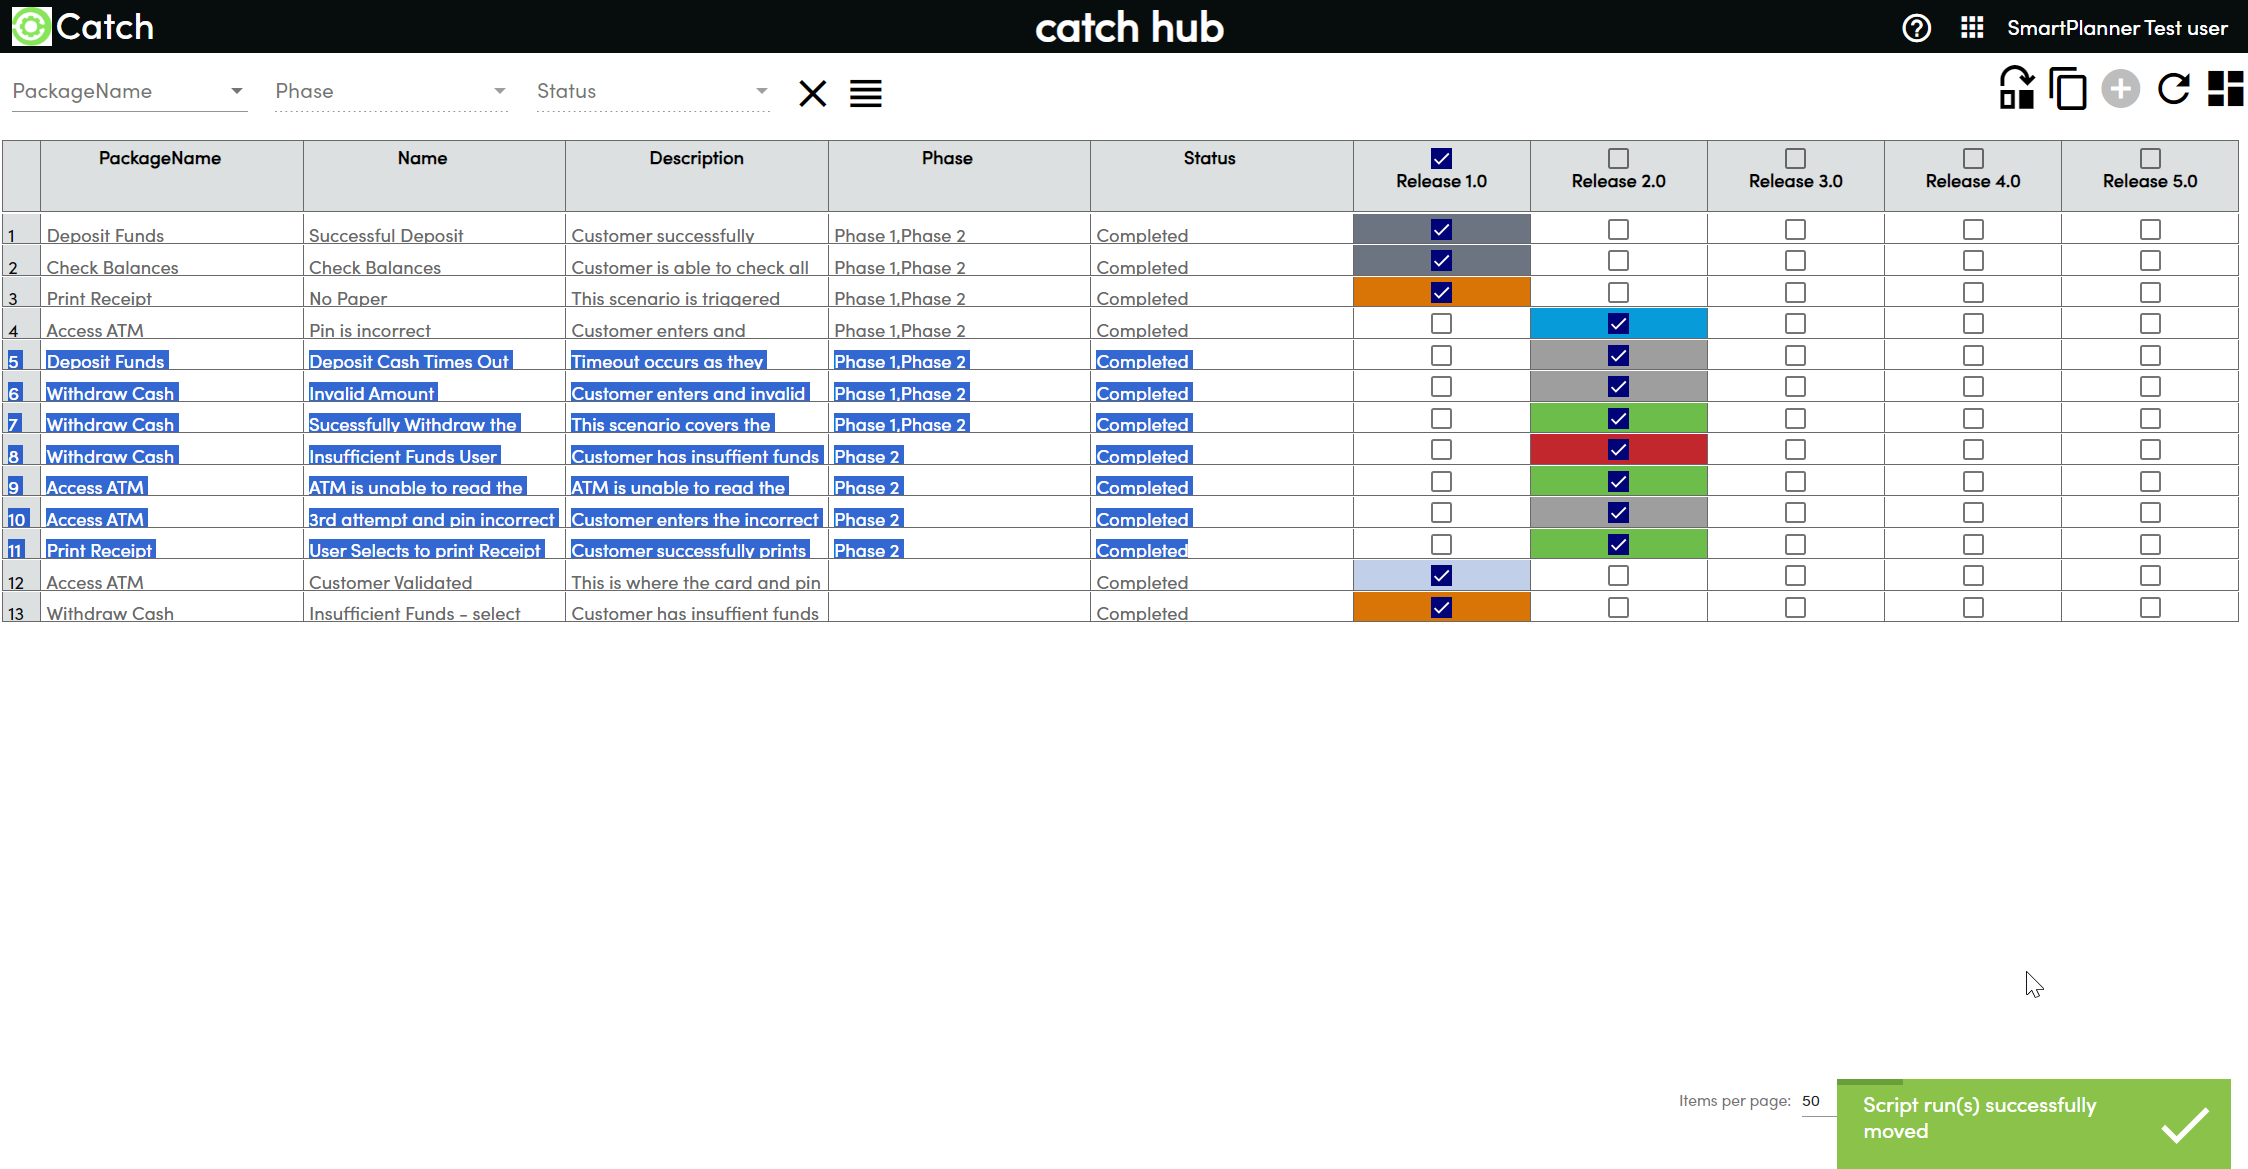Open the Status filter dropdown
Viewport: 2248px width, 1169px height.
click(761, 91)
